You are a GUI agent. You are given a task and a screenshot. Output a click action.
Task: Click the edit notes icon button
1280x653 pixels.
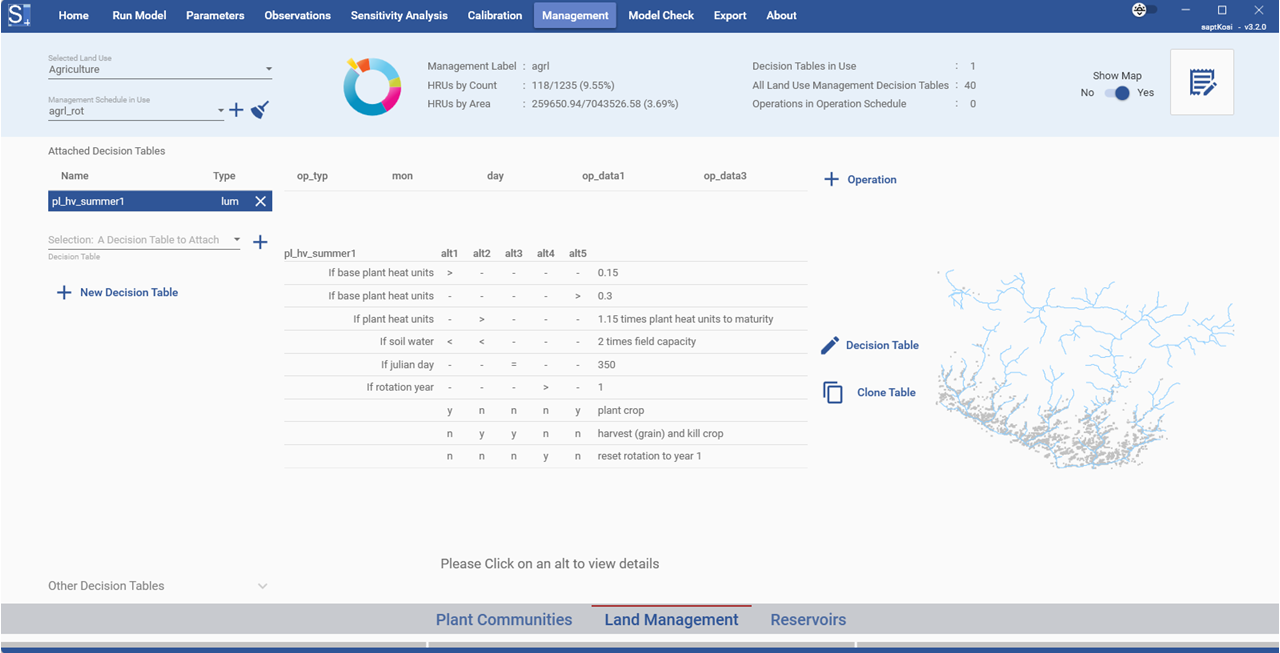pos(1201,83)
